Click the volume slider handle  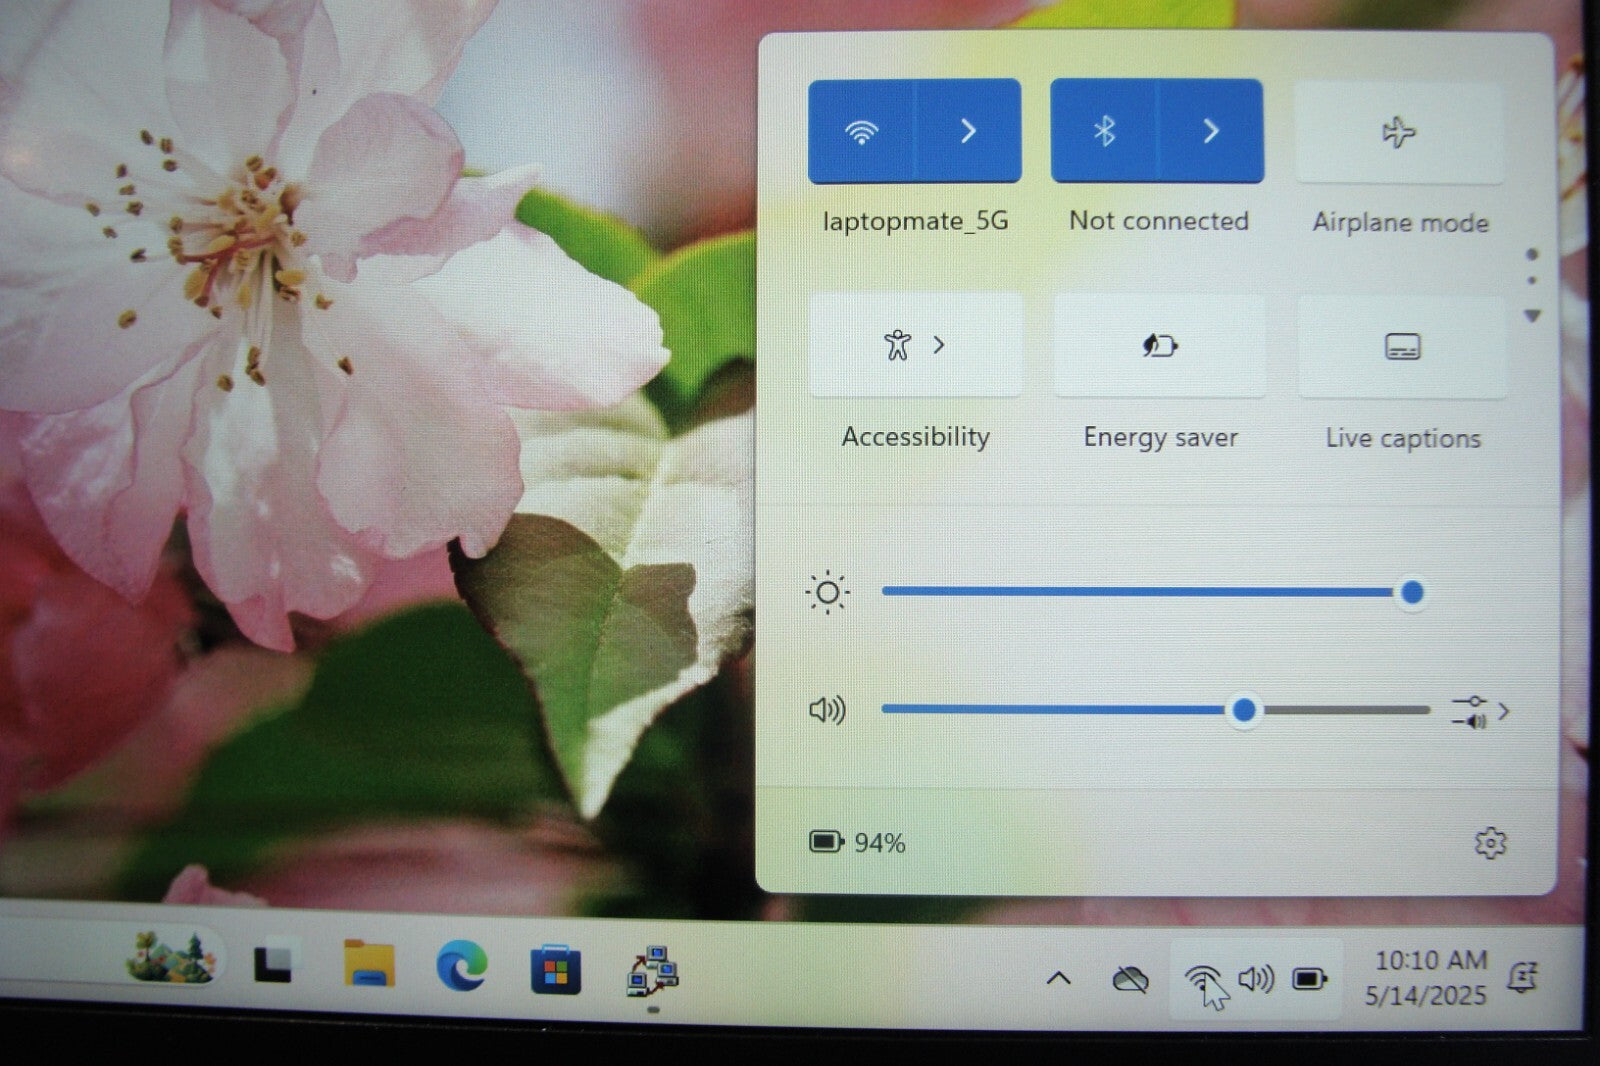point(1244,710)
